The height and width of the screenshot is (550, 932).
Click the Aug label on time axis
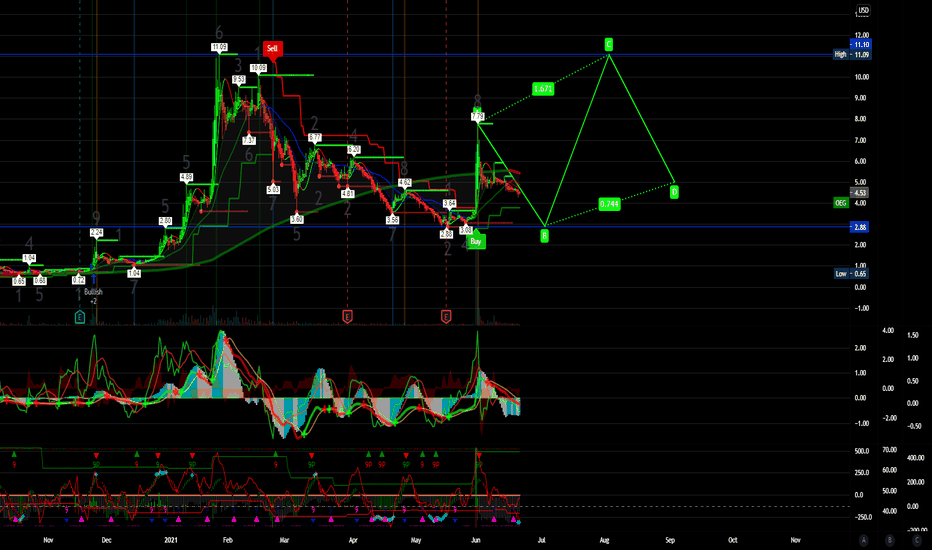(604, 540)
